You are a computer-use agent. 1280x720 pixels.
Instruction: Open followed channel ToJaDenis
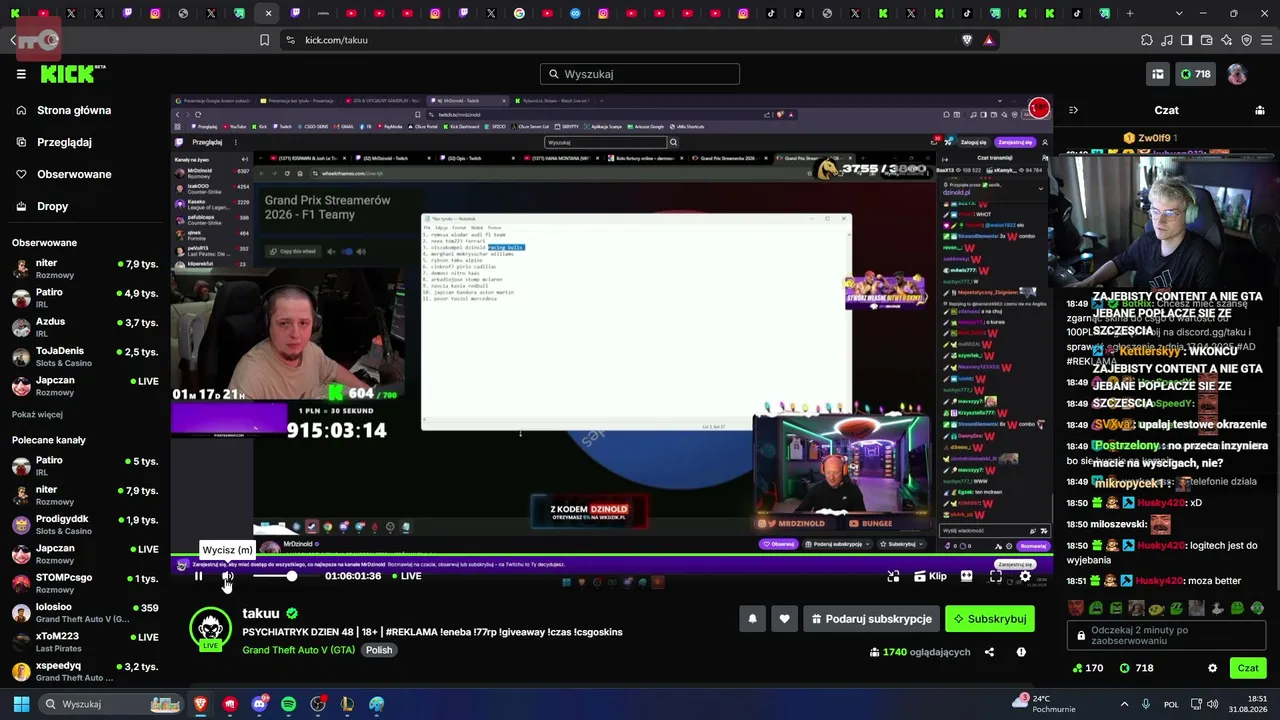pos(85,356)
